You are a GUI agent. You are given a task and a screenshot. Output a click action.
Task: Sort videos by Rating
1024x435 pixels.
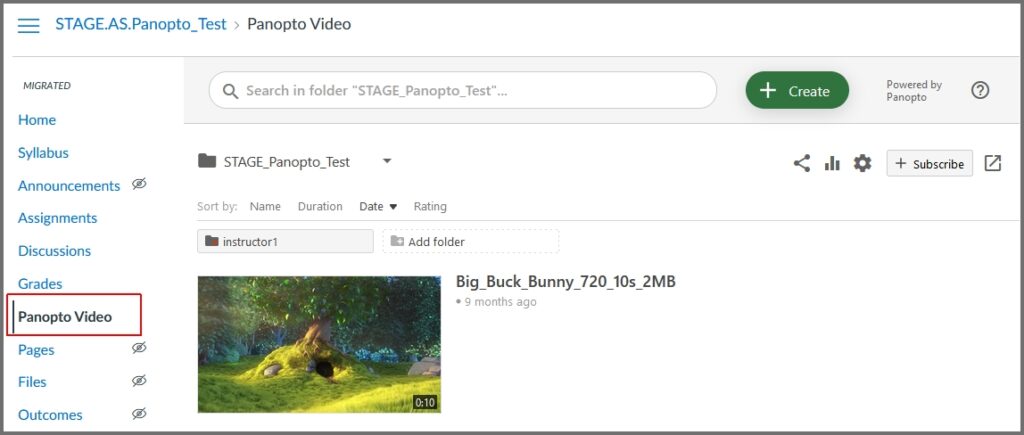point(430,206)
